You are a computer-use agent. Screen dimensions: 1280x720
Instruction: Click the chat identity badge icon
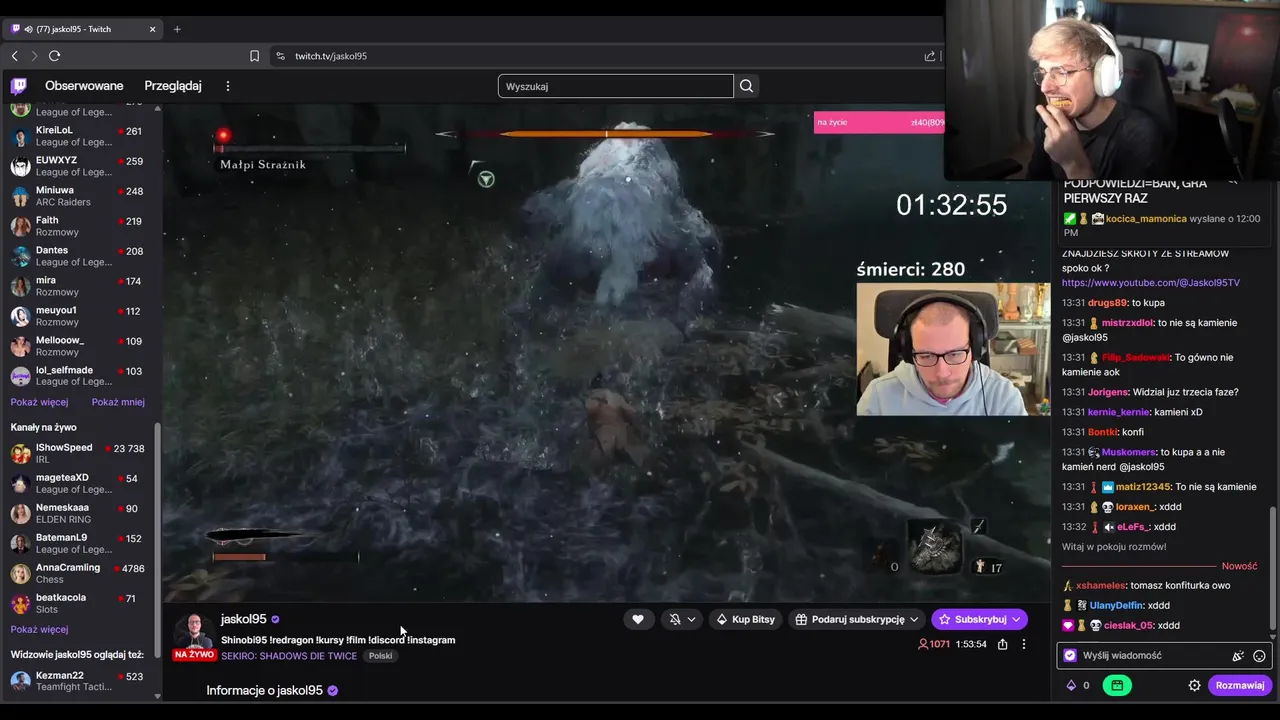point(1070,656)
